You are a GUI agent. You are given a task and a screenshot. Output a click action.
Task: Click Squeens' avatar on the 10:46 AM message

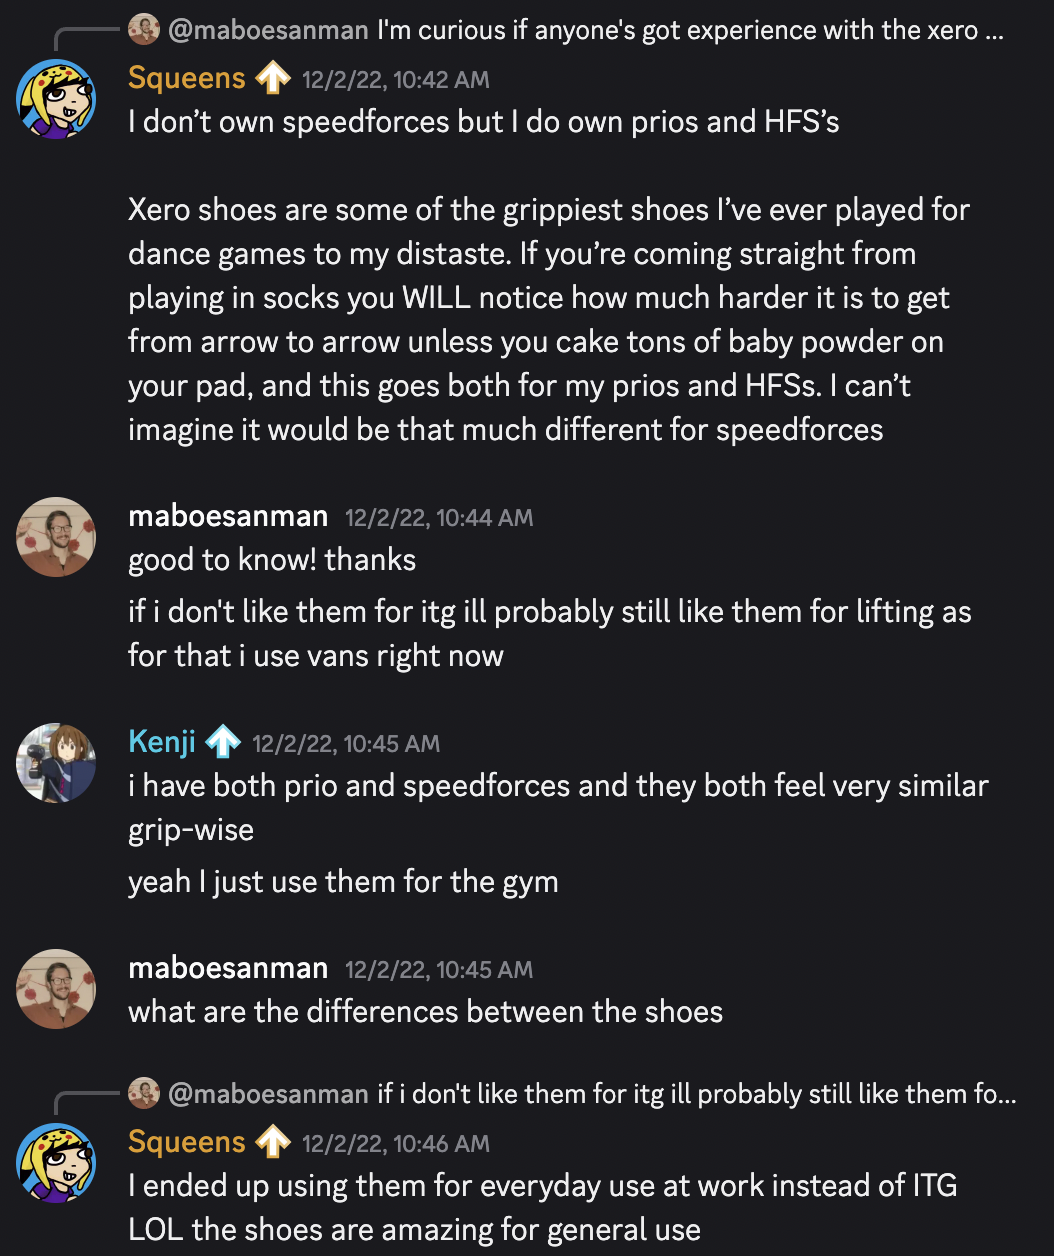pos(56,1163)
